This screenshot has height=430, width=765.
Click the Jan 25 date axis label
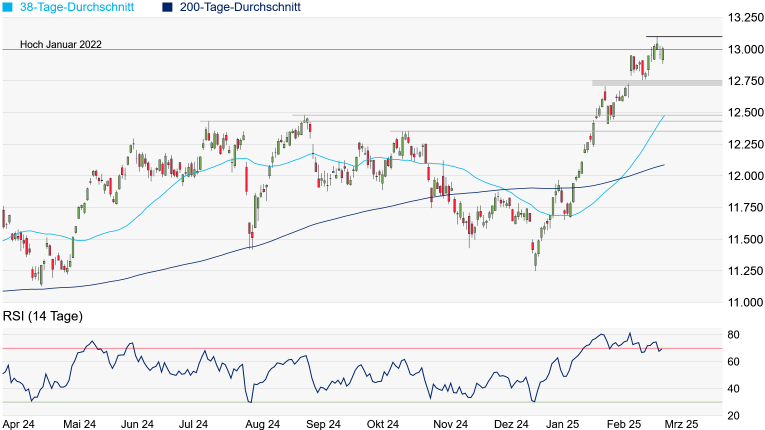[x=568, y=423]
